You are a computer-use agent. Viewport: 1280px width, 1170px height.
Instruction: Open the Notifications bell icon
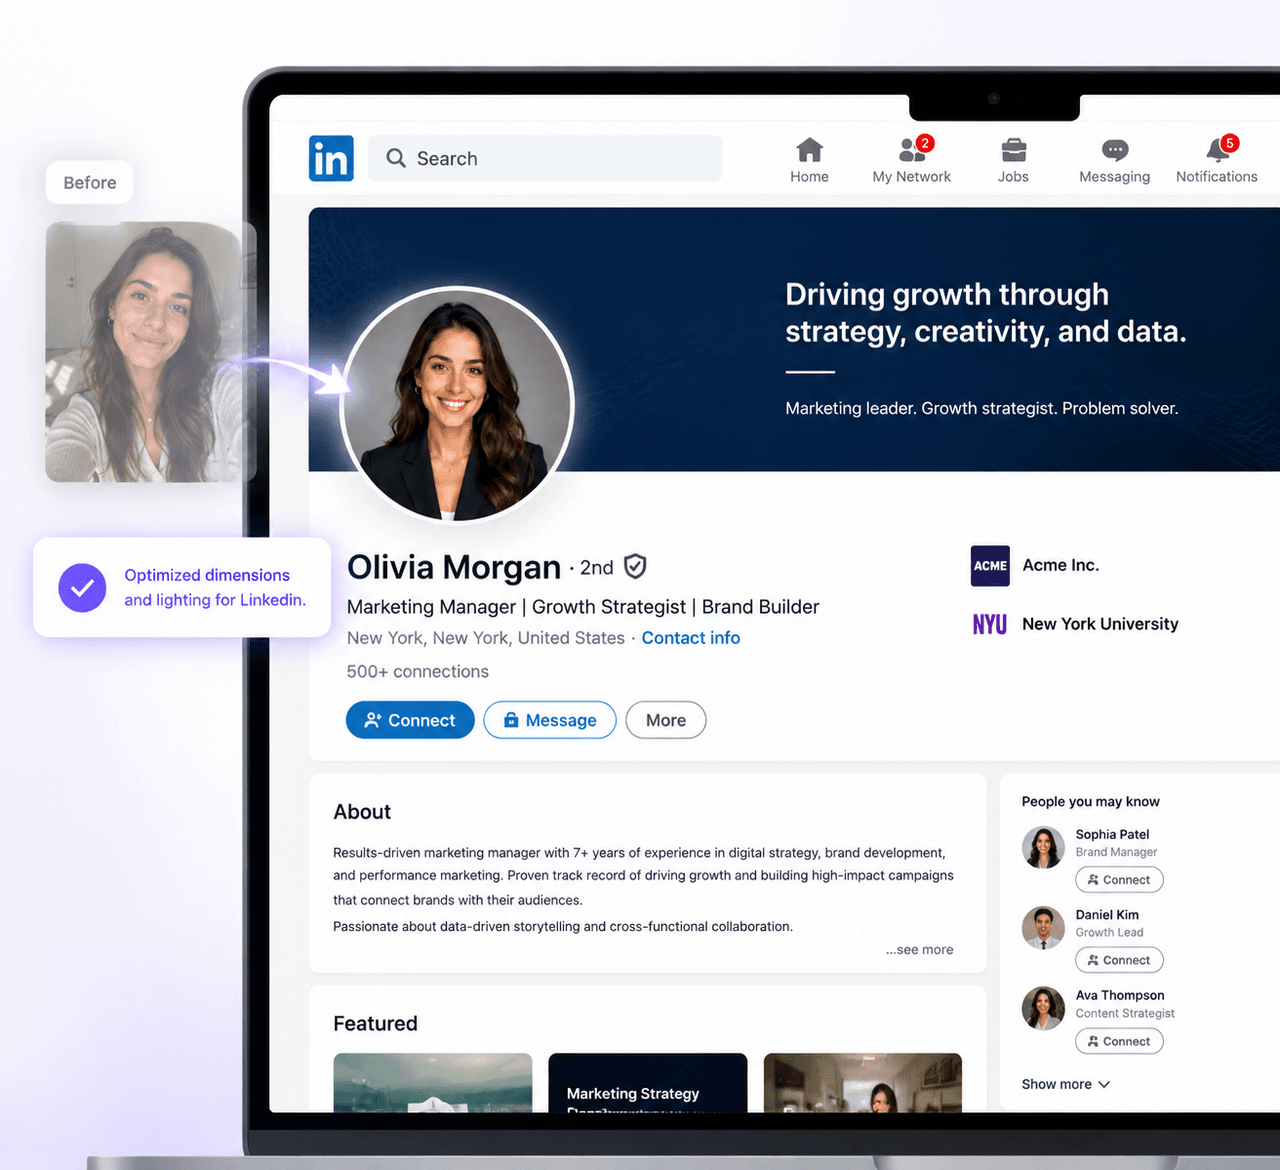point(1217,150)
